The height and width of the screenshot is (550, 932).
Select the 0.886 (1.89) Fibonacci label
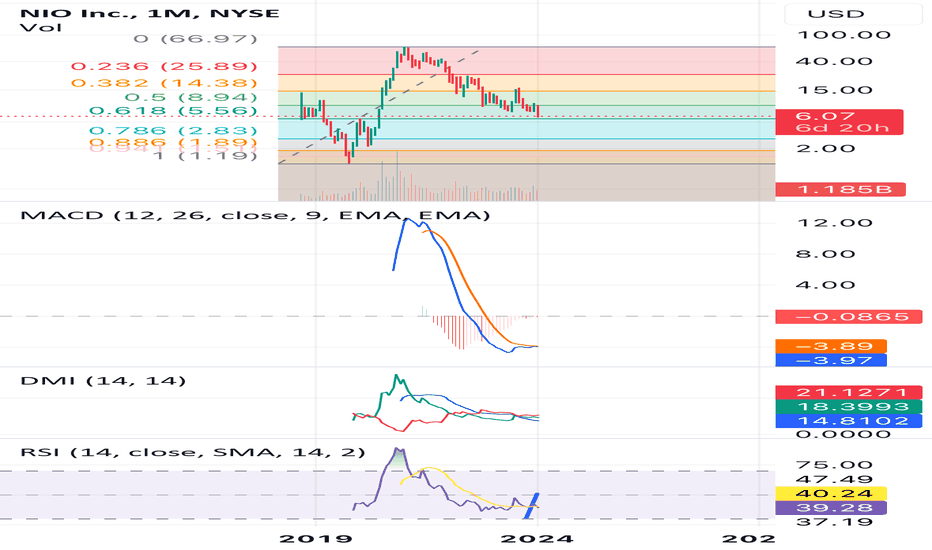pos(173,142)
